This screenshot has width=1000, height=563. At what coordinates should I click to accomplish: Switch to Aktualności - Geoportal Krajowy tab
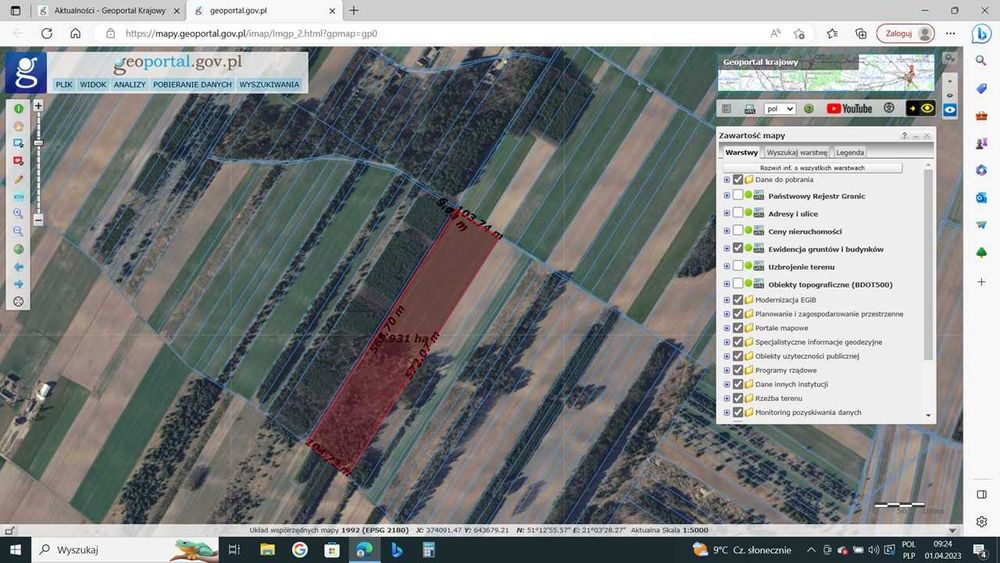point(108,11)
